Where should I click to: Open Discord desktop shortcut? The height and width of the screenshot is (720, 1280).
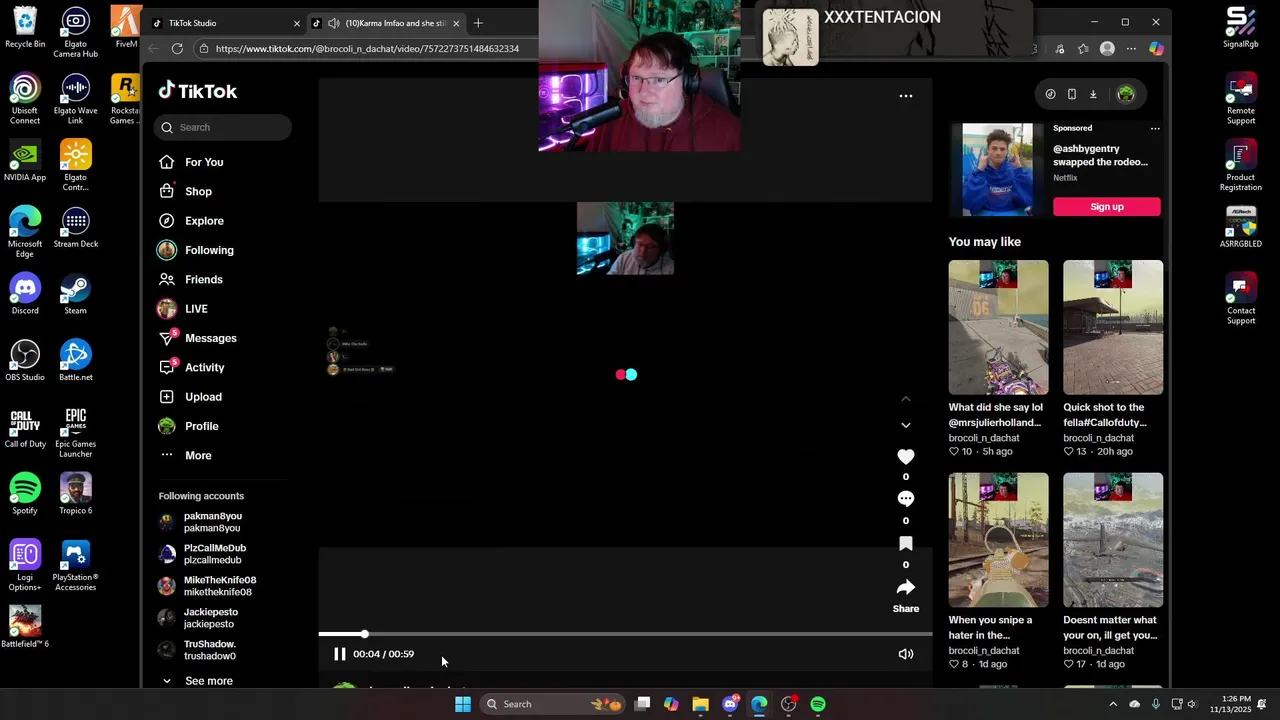click(x=25, y=294)
